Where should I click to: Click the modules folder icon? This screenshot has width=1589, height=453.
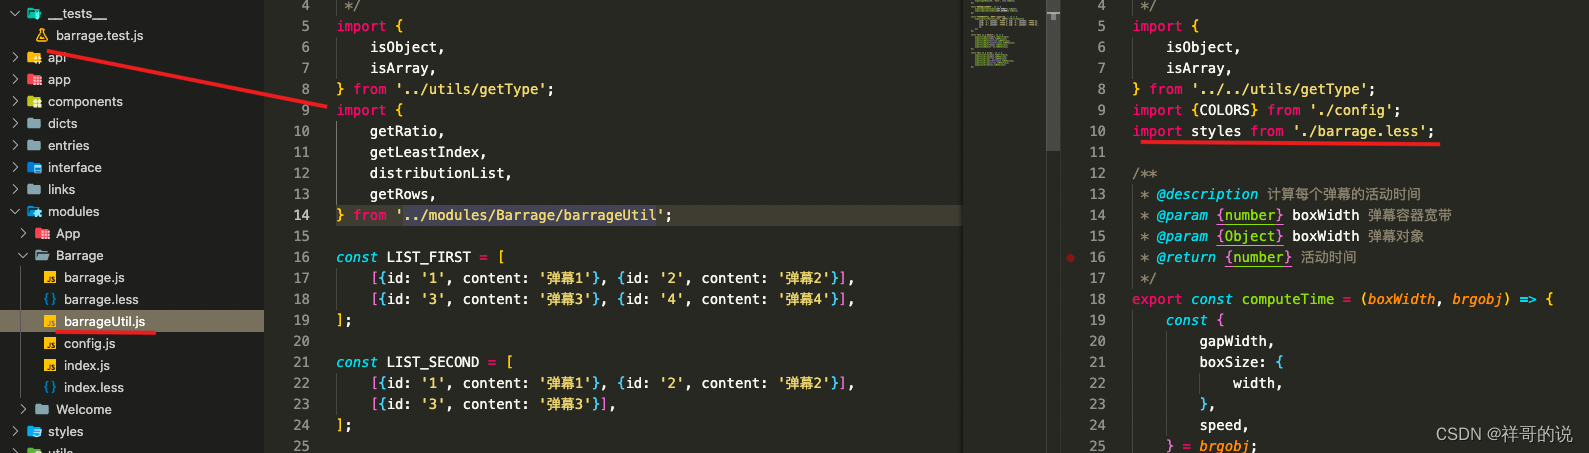click(34, 212)
